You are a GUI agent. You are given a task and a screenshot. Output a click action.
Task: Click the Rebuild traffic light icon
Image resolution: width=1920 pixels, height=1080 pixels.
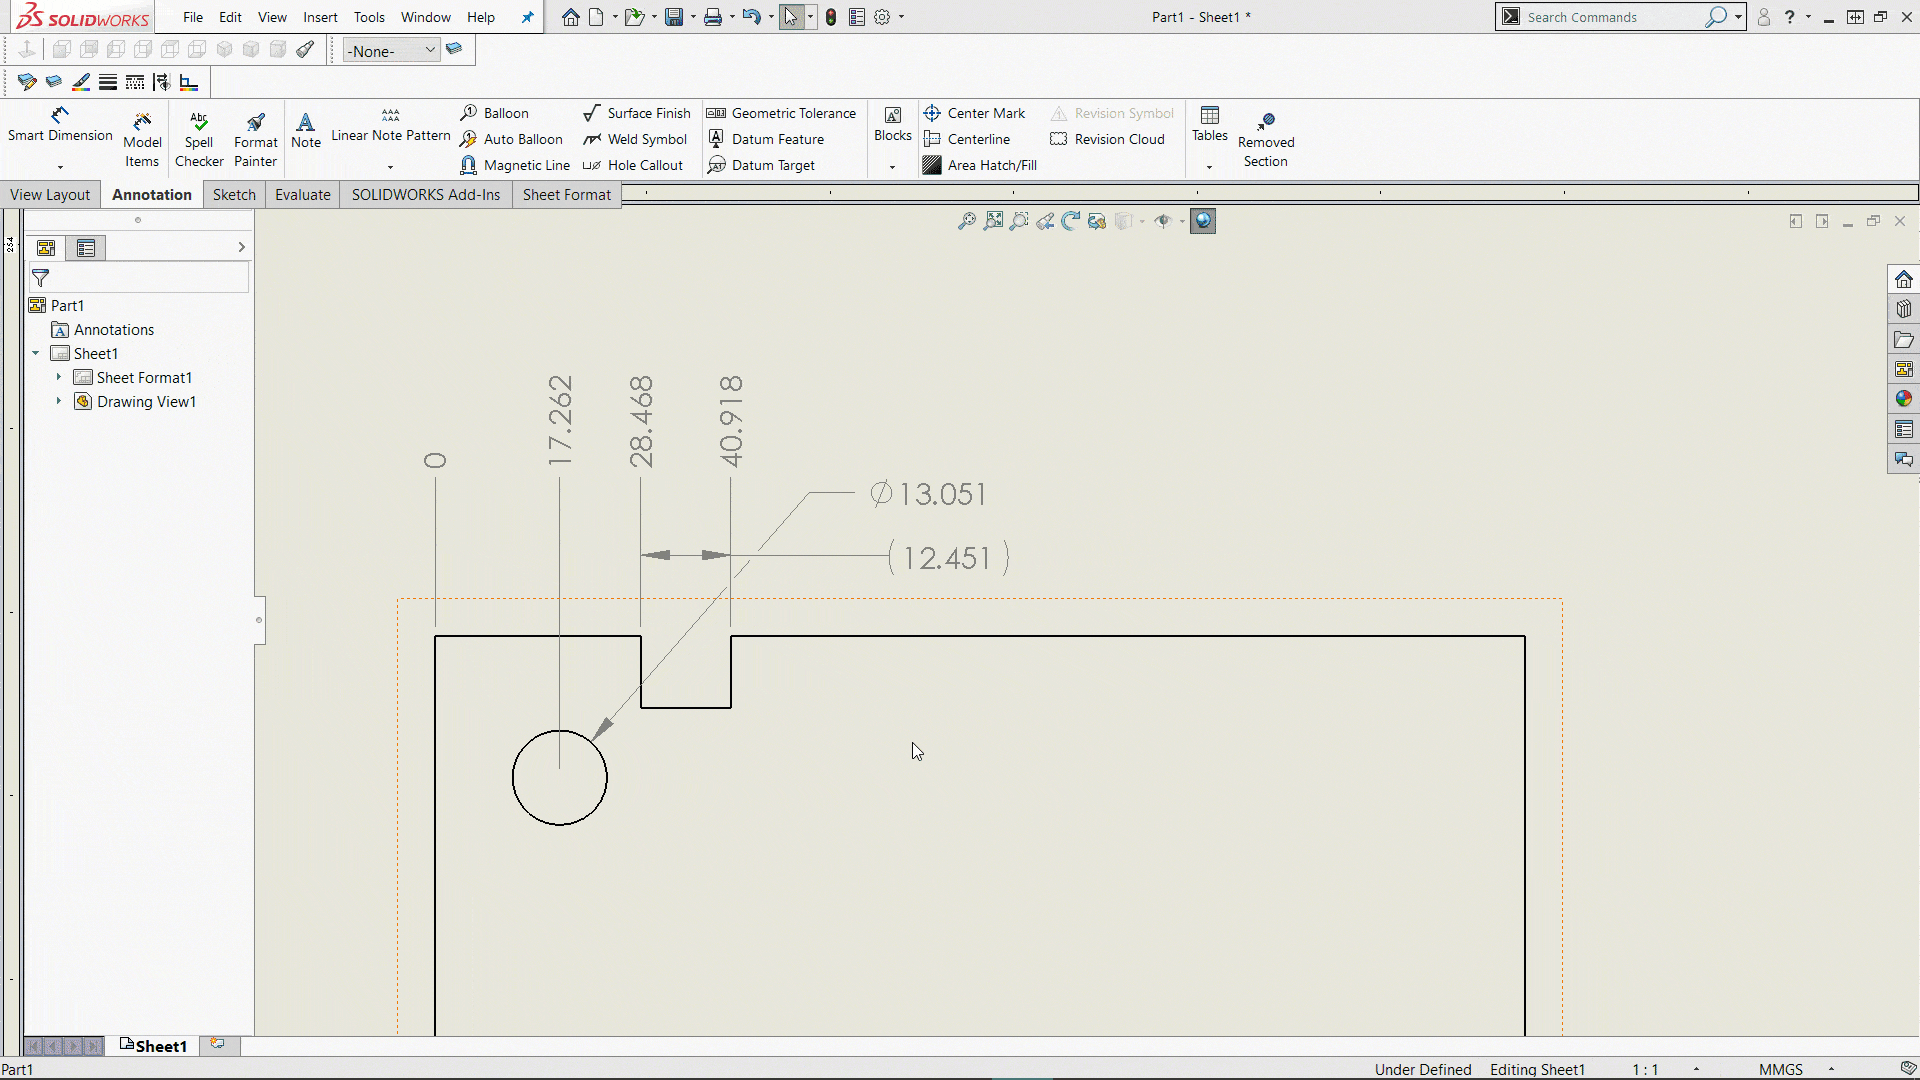point(831,17)
